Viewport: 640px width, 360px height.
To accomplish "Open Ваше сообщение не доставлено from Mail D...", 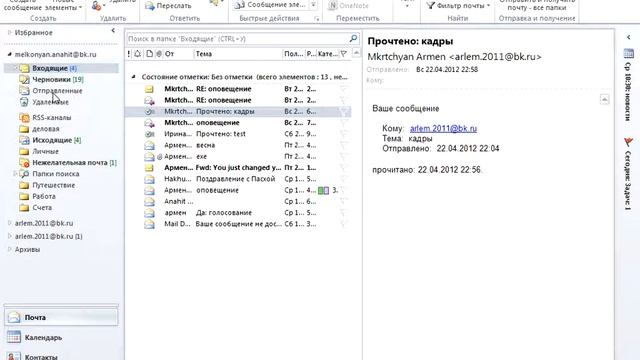I will pyautogui.click(x=238, y=224).
